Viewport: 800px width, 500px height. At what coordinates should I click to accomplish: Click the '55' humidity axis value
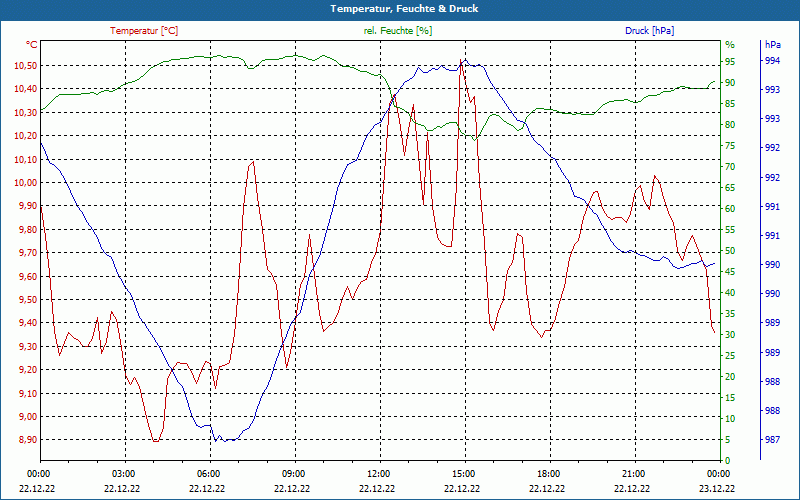[x=730, y=230]
